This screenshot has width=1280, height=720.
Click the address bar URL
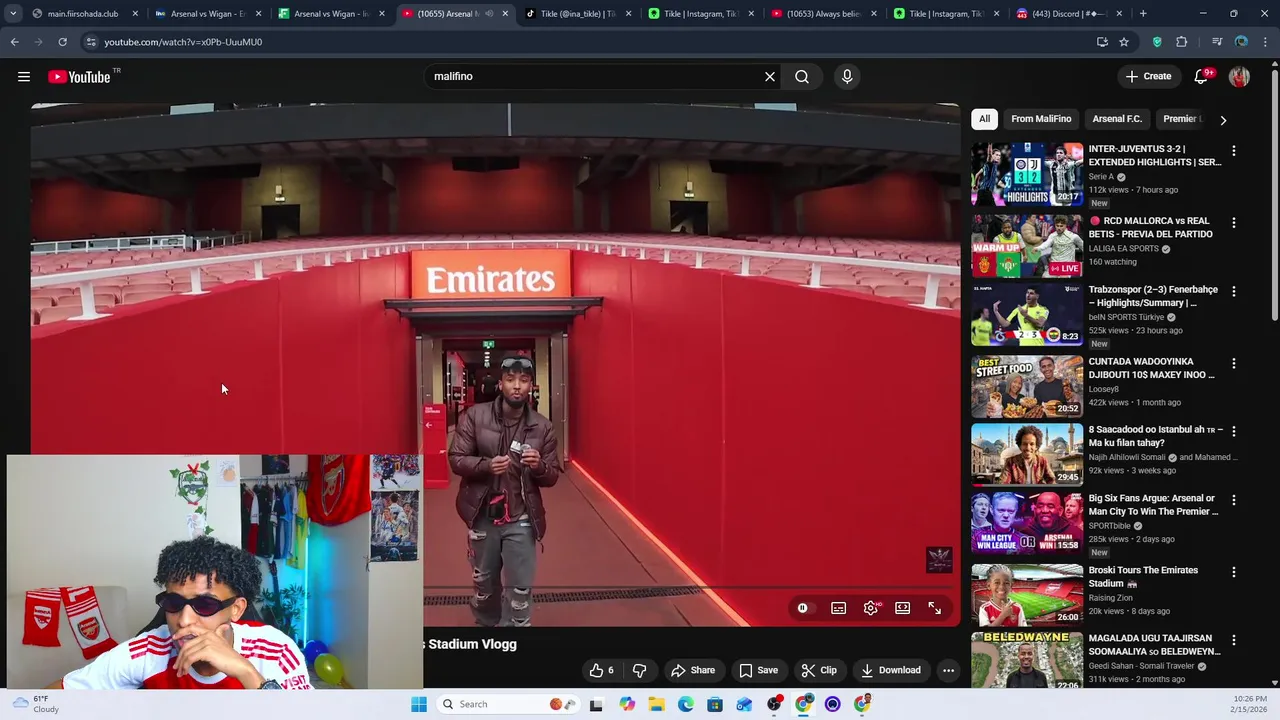(x=183, y=42)
